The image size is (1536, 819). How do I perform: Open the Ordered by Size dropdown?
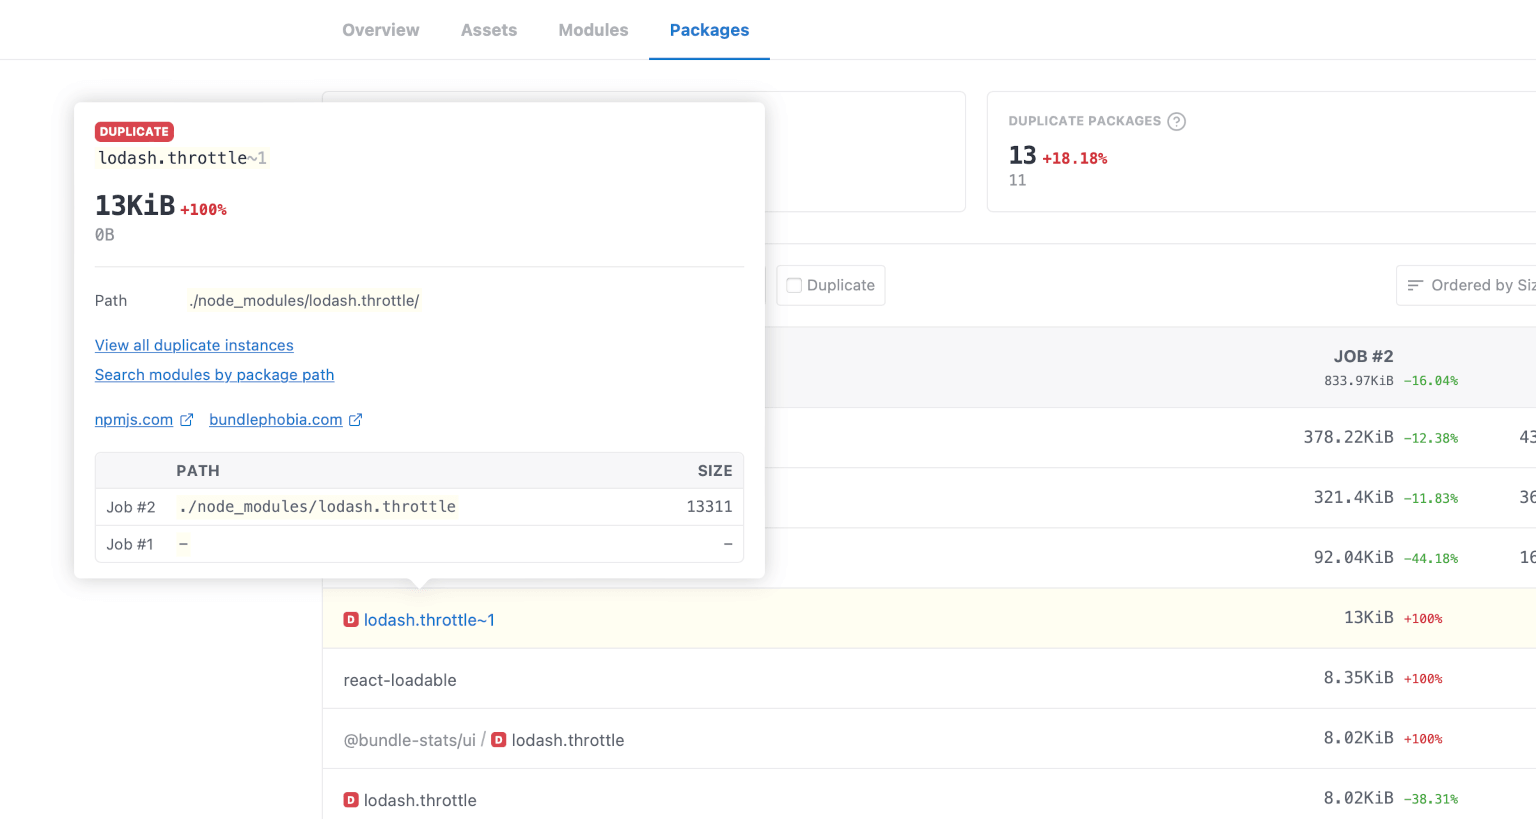click(1467, 285)
